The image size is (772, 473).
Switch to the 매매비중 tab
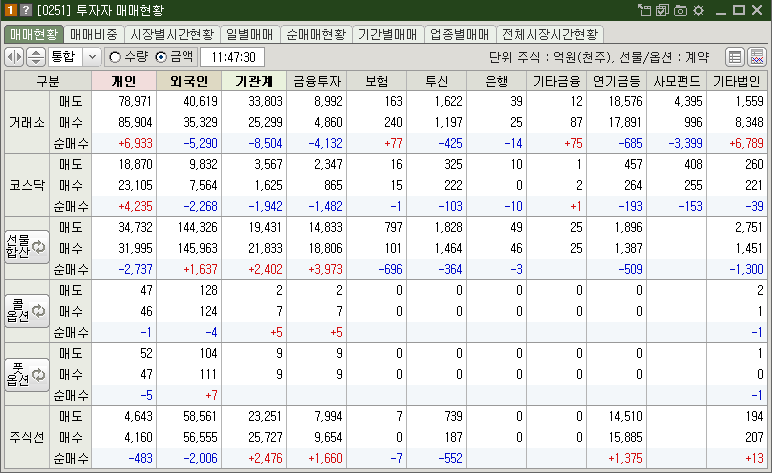click(x=94, y=34)
